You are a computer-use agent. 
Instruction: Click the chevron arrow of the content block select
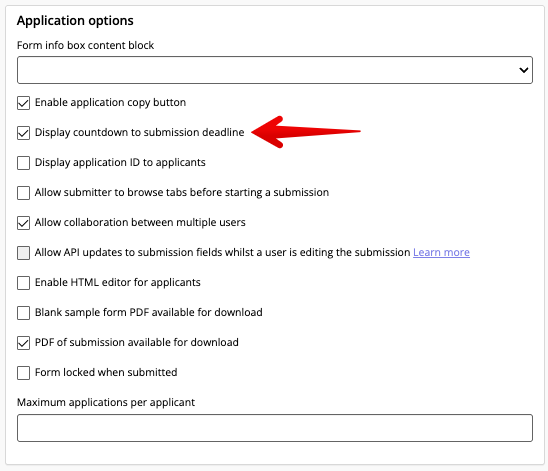pos(523,70)
